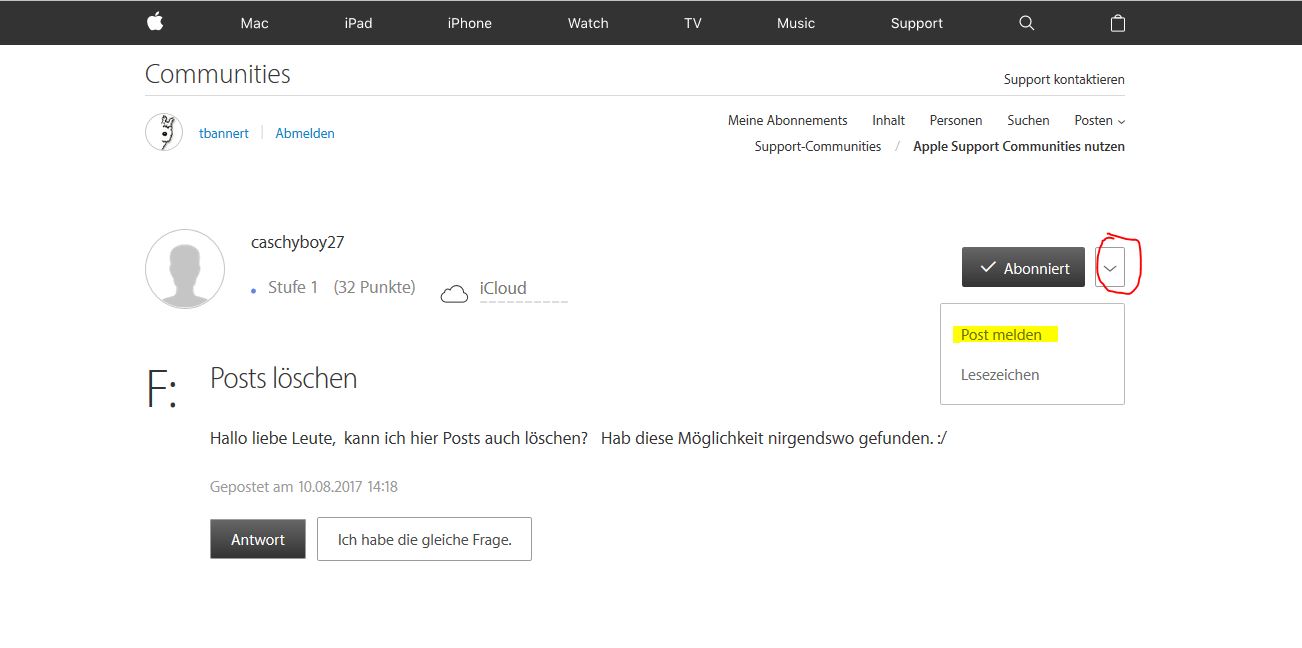Select Lesezeichen from the menu
Image resolution: width=1302 pixels, height=648 pixels.
tap(1000, 375)
